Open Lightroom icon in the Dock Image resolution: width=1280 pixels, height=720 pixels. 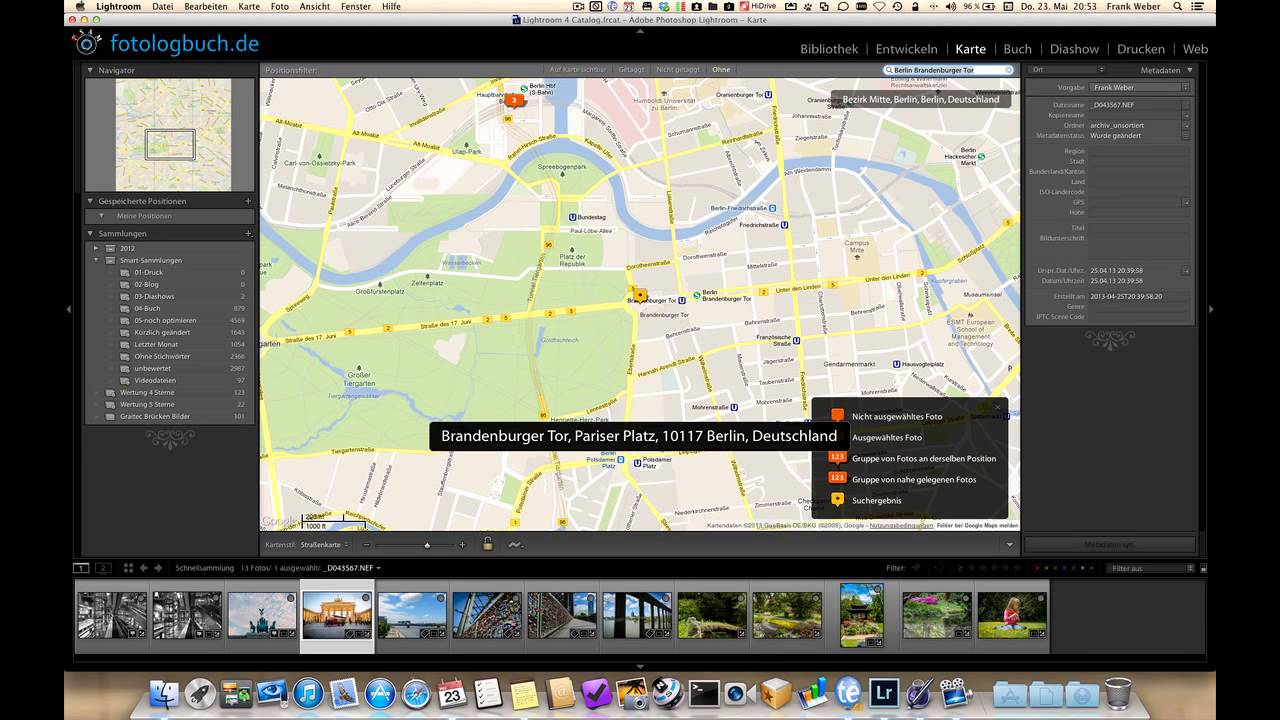(883, 693)
